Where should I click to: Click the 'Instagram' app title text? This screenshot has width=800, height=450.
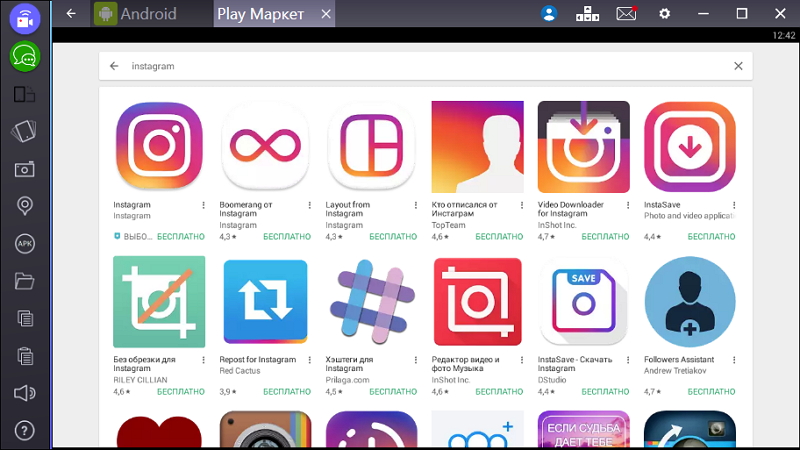132,205
